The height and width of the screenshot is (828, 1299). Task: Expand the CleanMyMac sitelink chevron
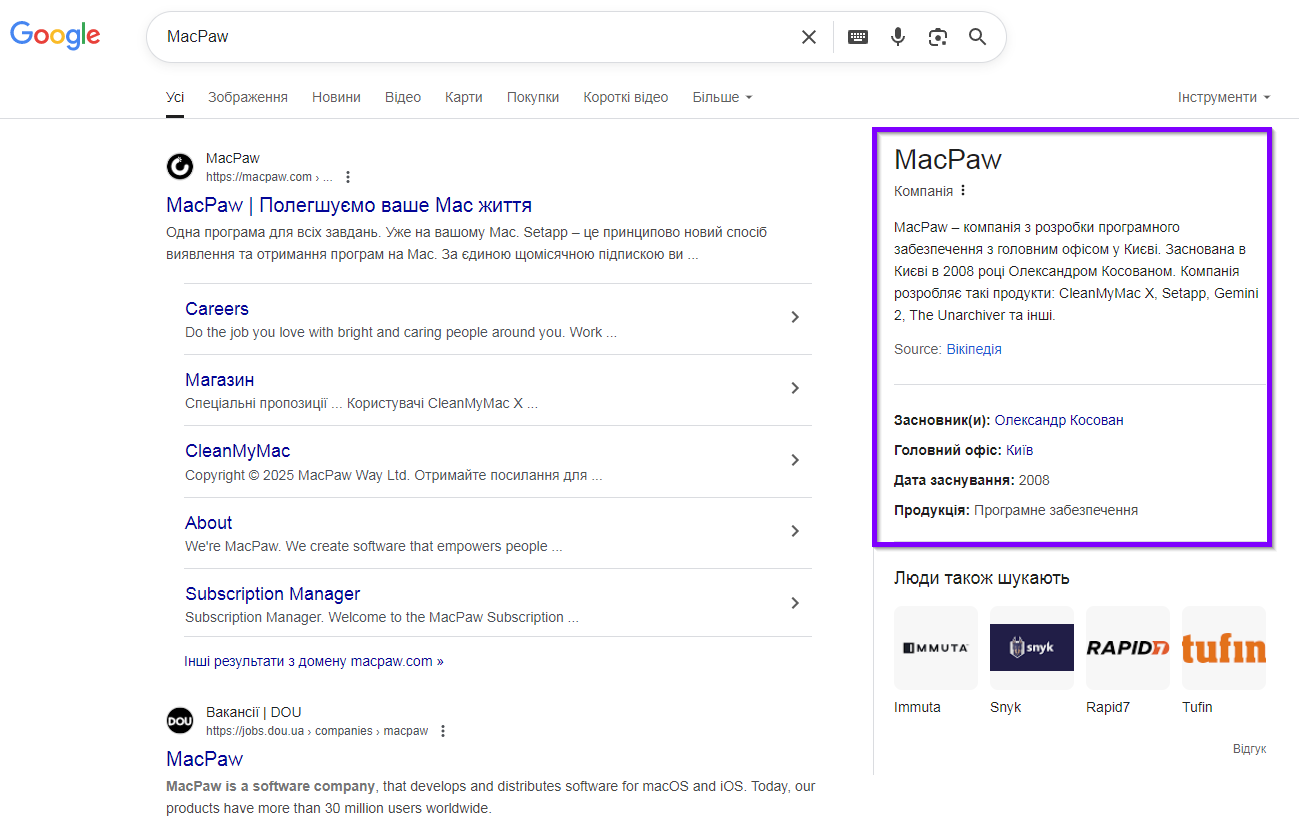[x=795, y=460]
